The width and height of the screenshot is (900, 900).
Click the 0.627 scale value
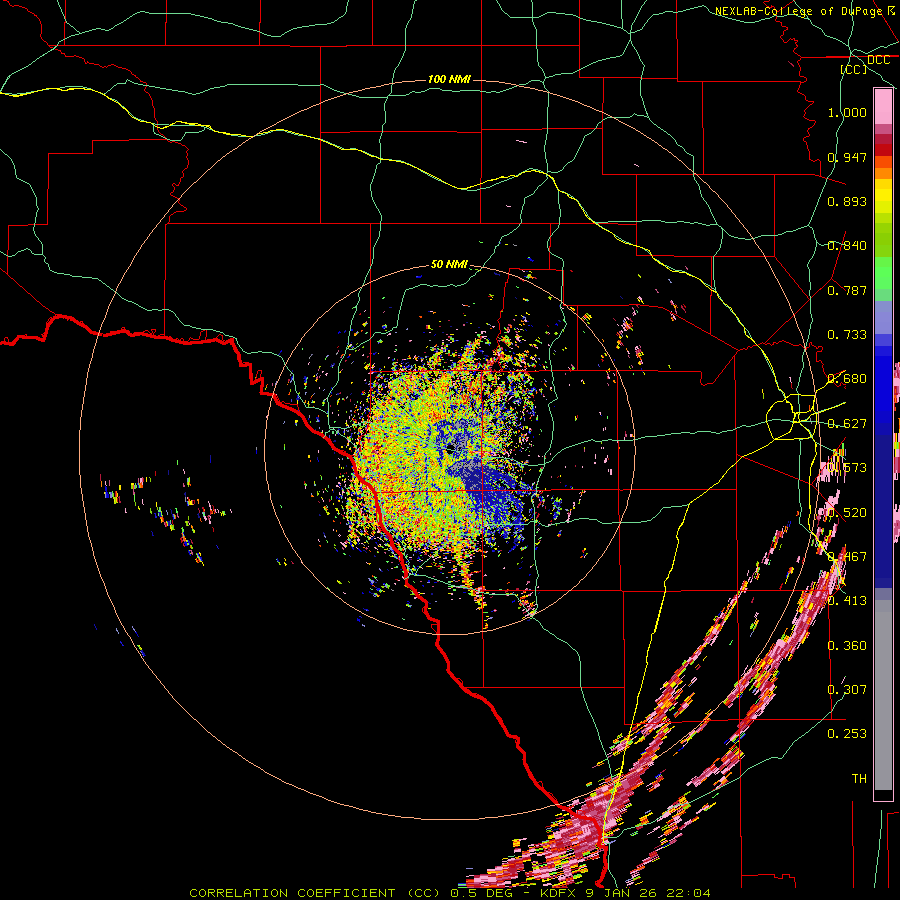(x=847, y=424)
